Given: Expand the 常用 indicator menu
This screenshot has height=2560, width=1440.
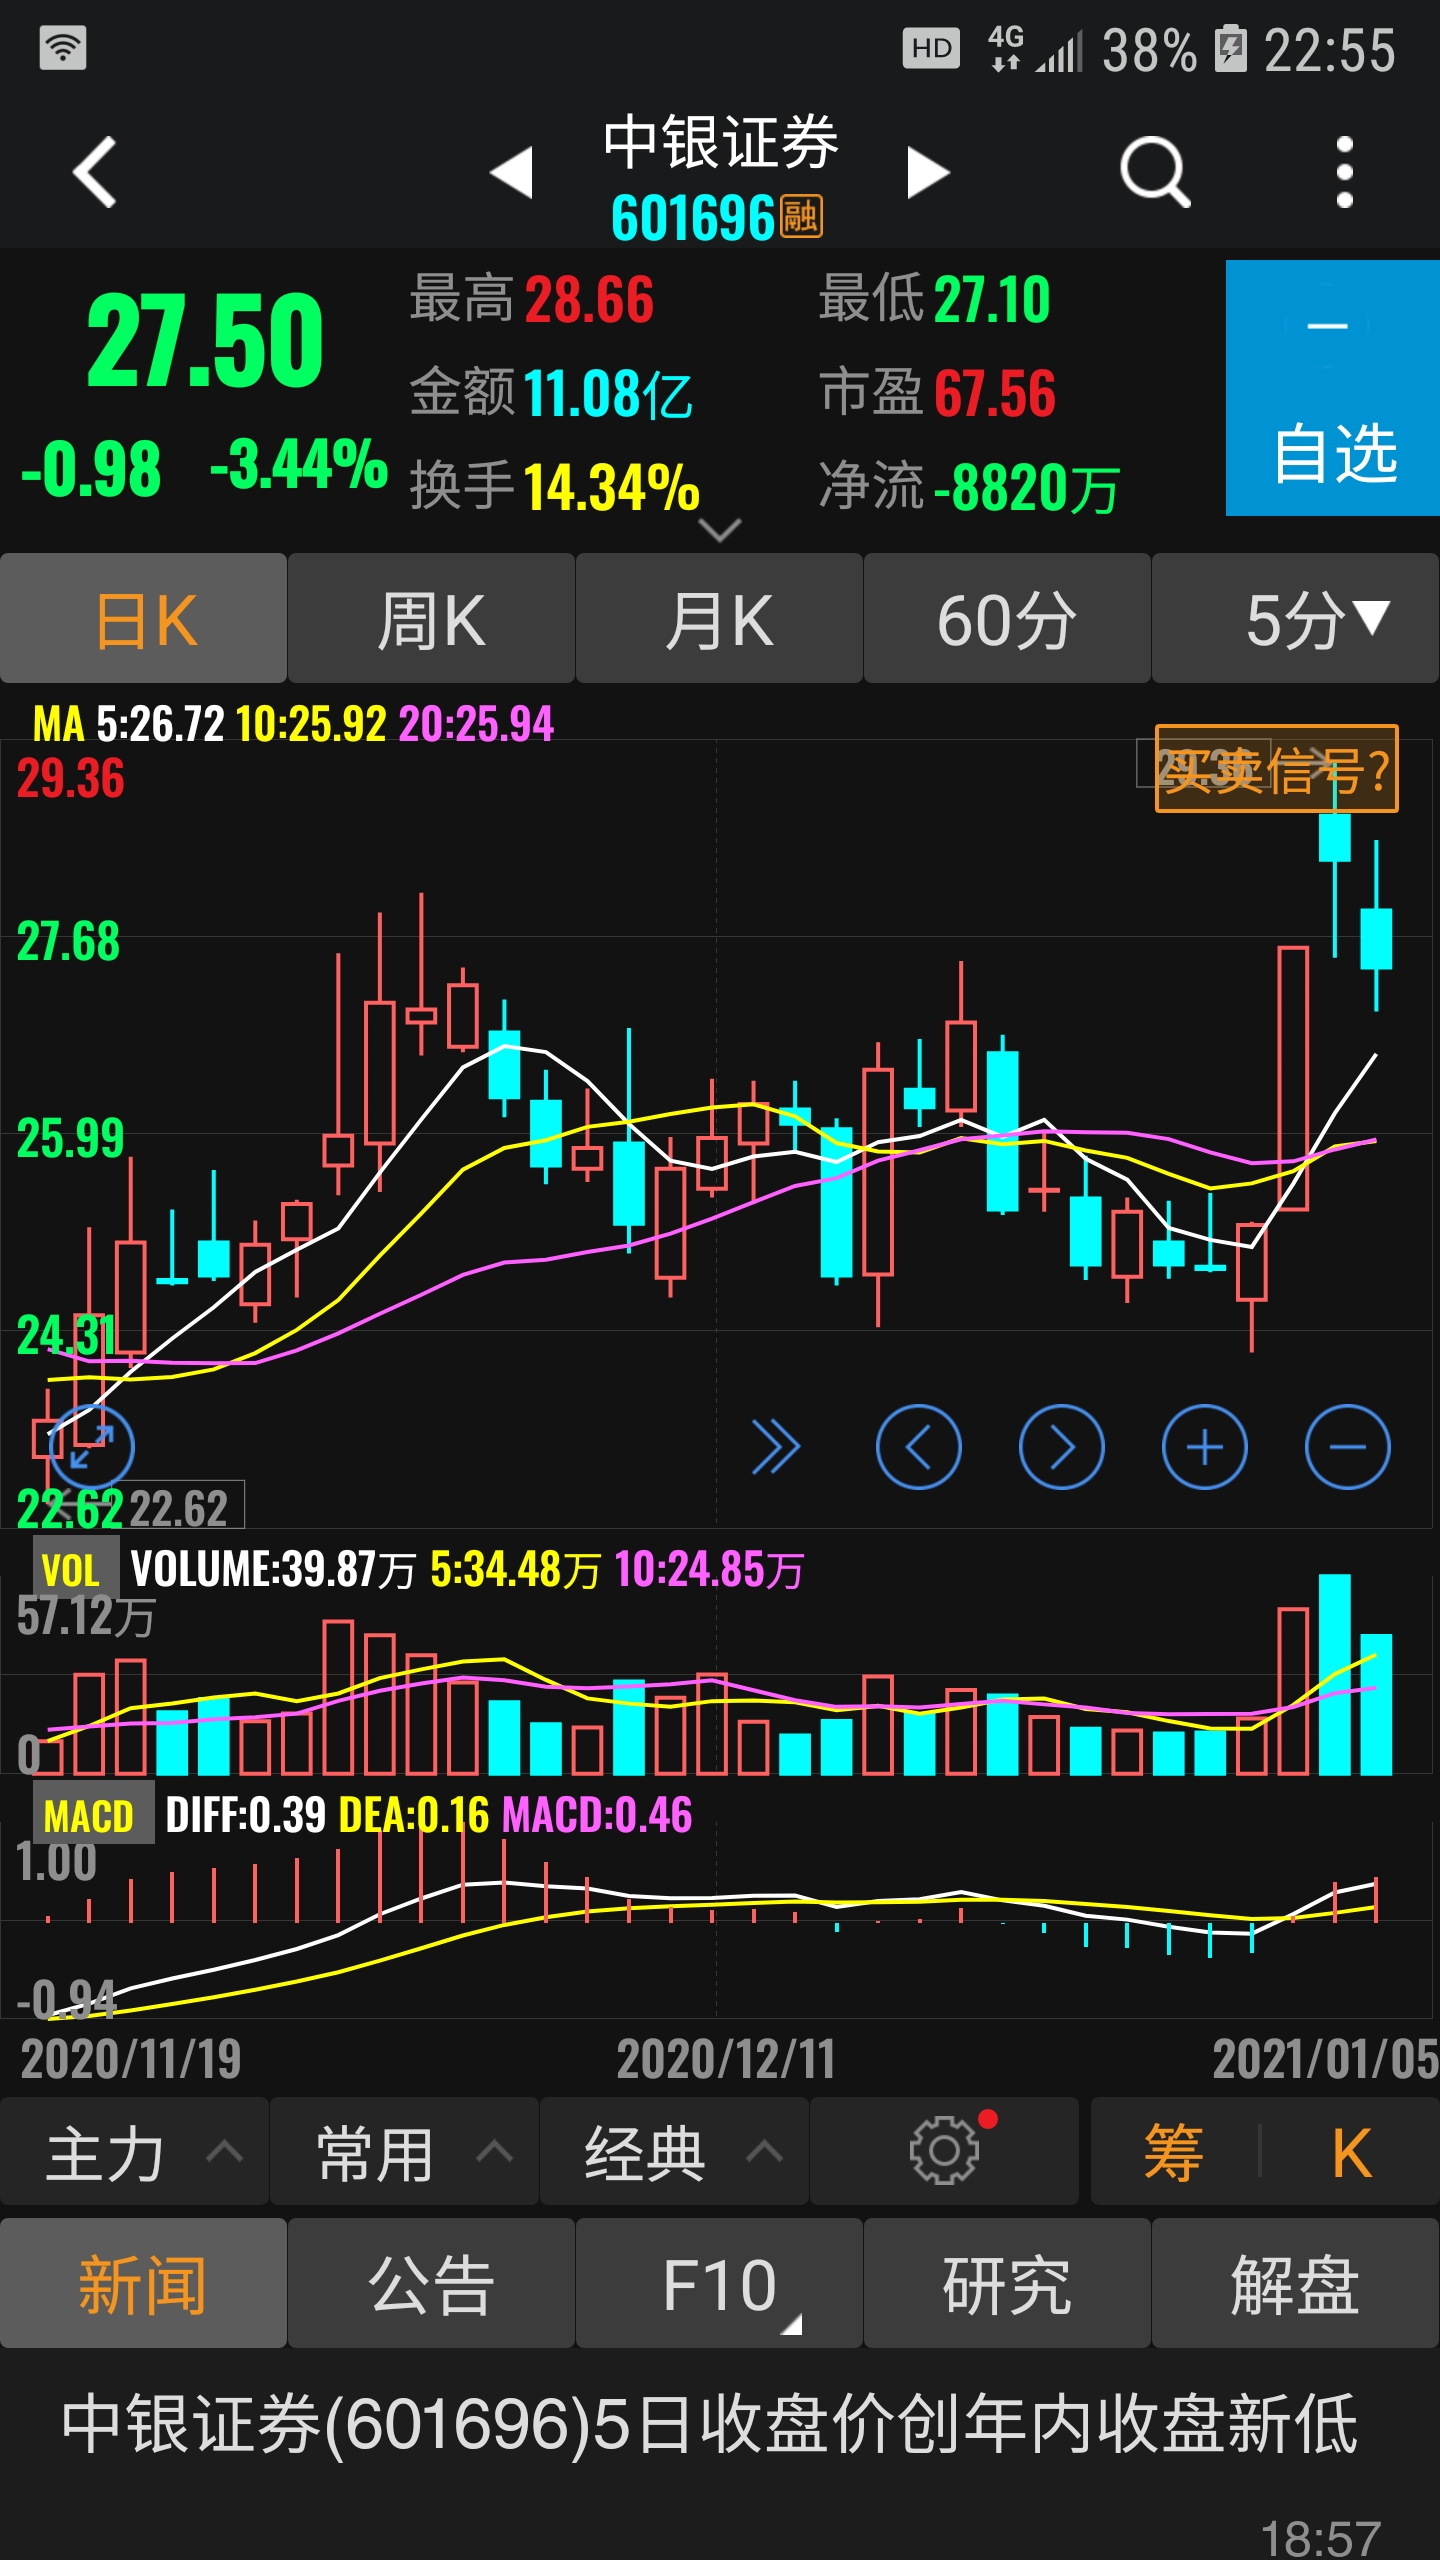Looking at the screenshot, I should (404, 2152).
